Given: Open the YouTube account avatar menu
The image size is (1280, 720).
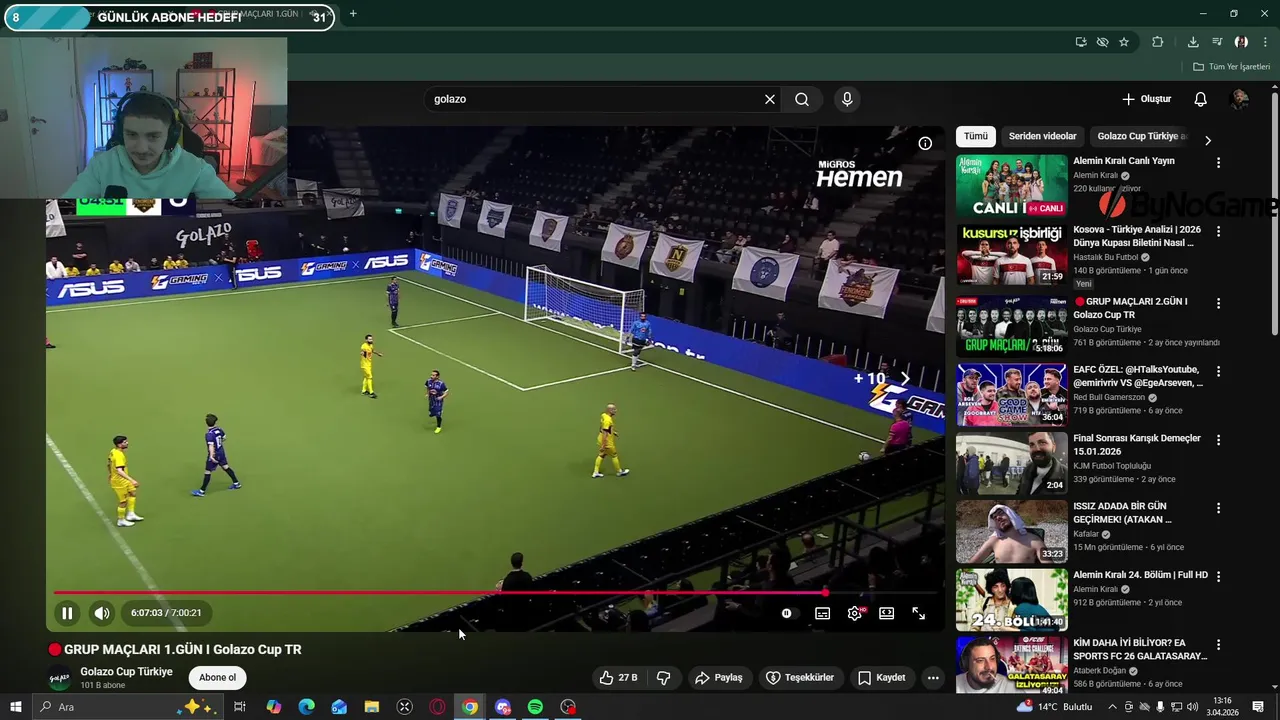Looking at the screenshot, I should 1240,99.
